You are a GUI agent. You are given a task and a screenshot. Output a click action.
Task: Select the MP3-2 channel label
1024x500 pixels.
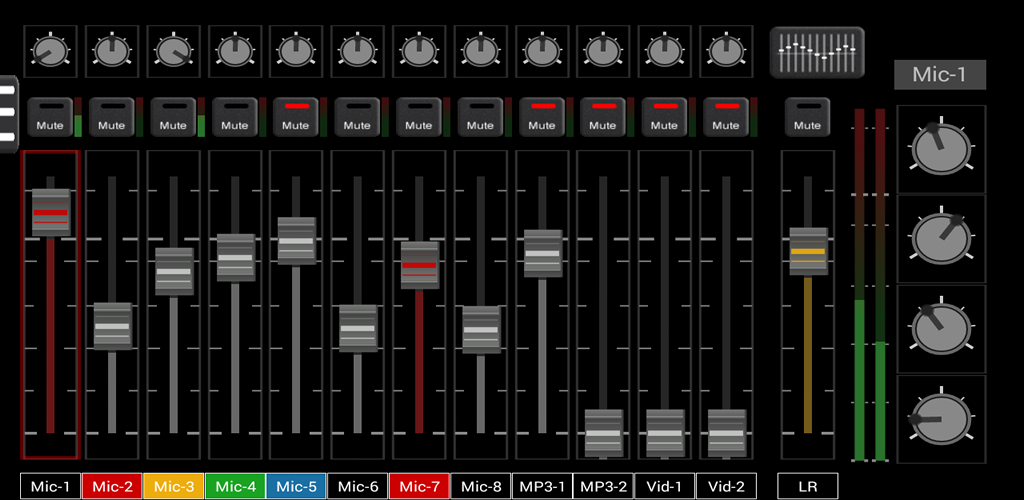pyautogui.click(x=603, y=486)
